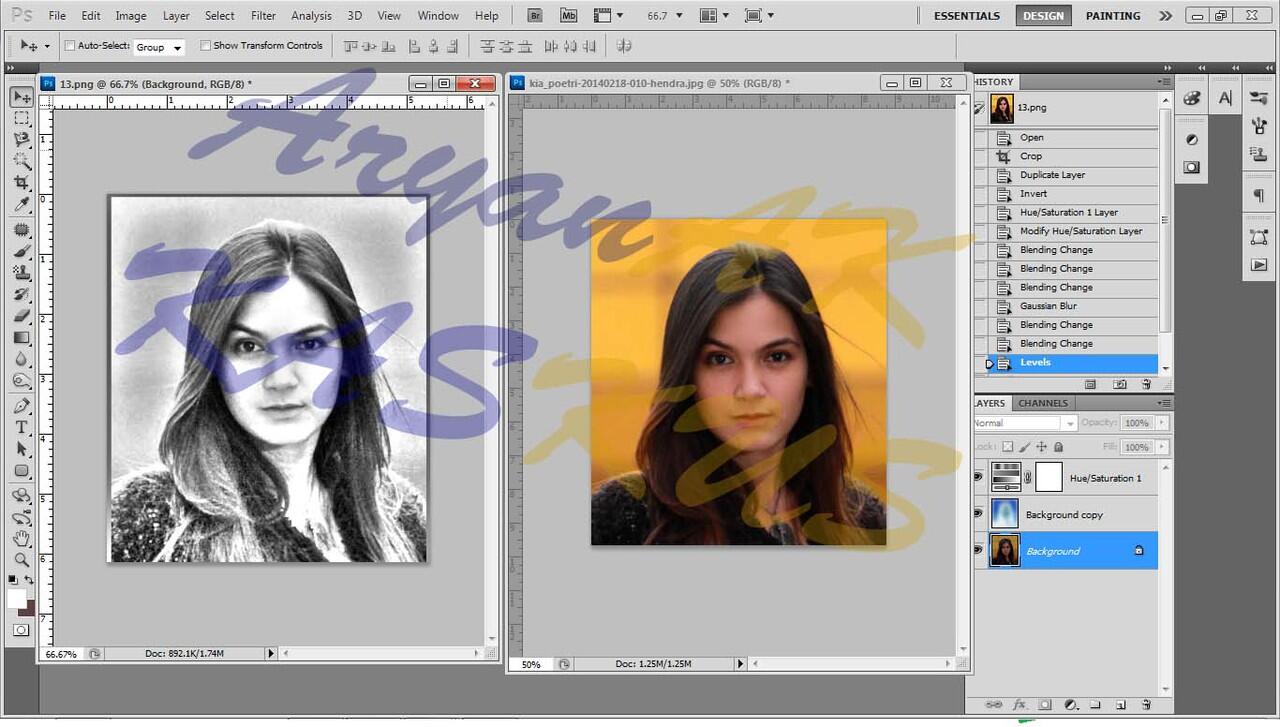
Task: Switch to the Painting workspace
Action: 1113,16
